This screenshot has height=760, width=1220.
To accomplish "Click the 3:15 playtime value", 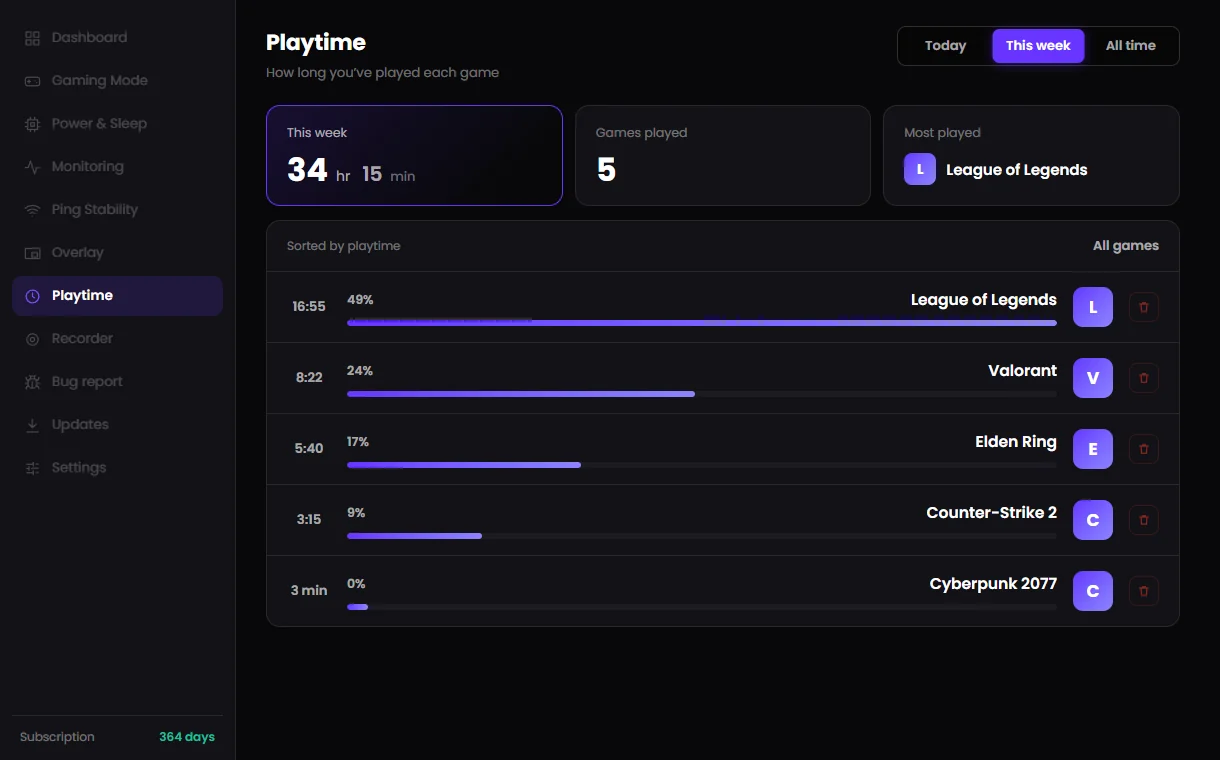I will (x=309, y=520).
